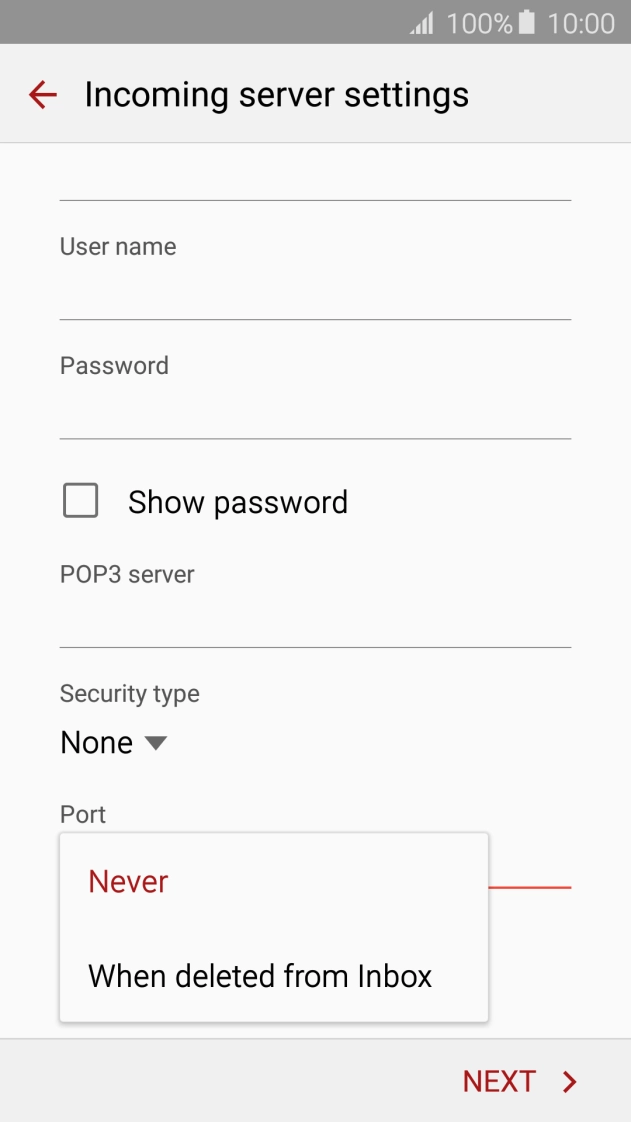
Task: Choose When deleted from Inbox option
Action: pos(260,976)
